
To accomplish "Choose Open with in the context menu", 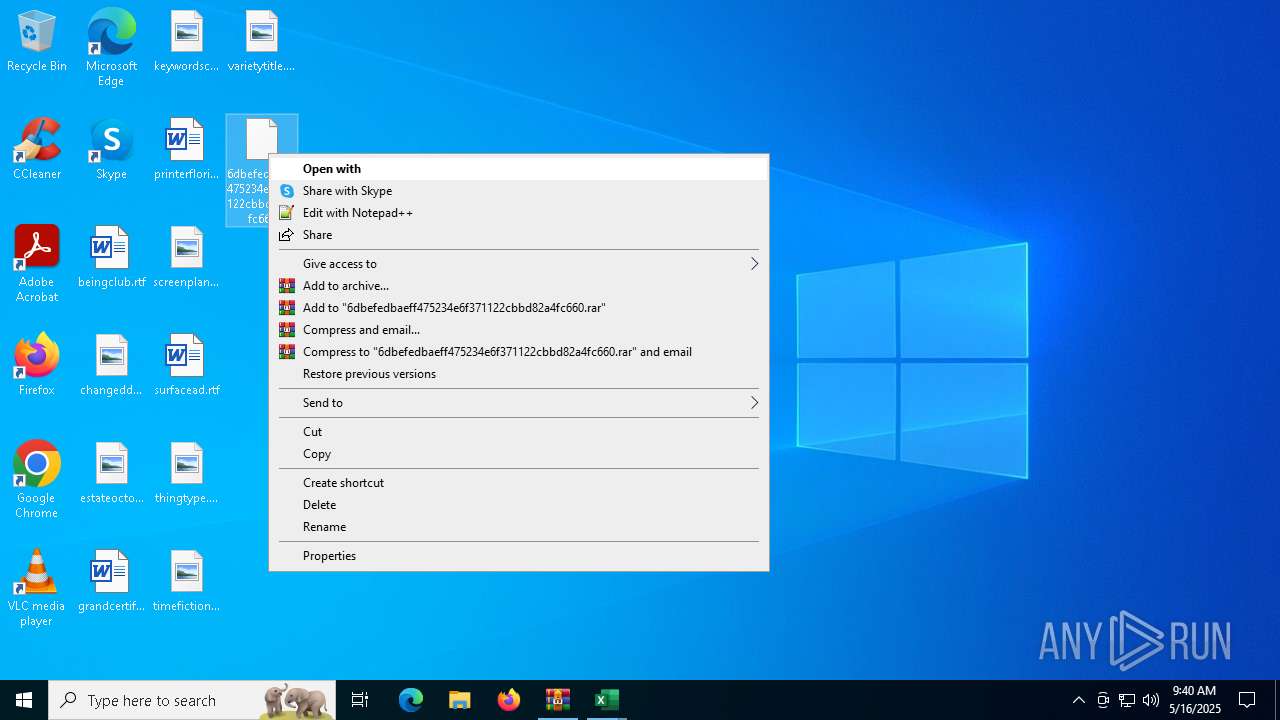I will pos(519,169).
